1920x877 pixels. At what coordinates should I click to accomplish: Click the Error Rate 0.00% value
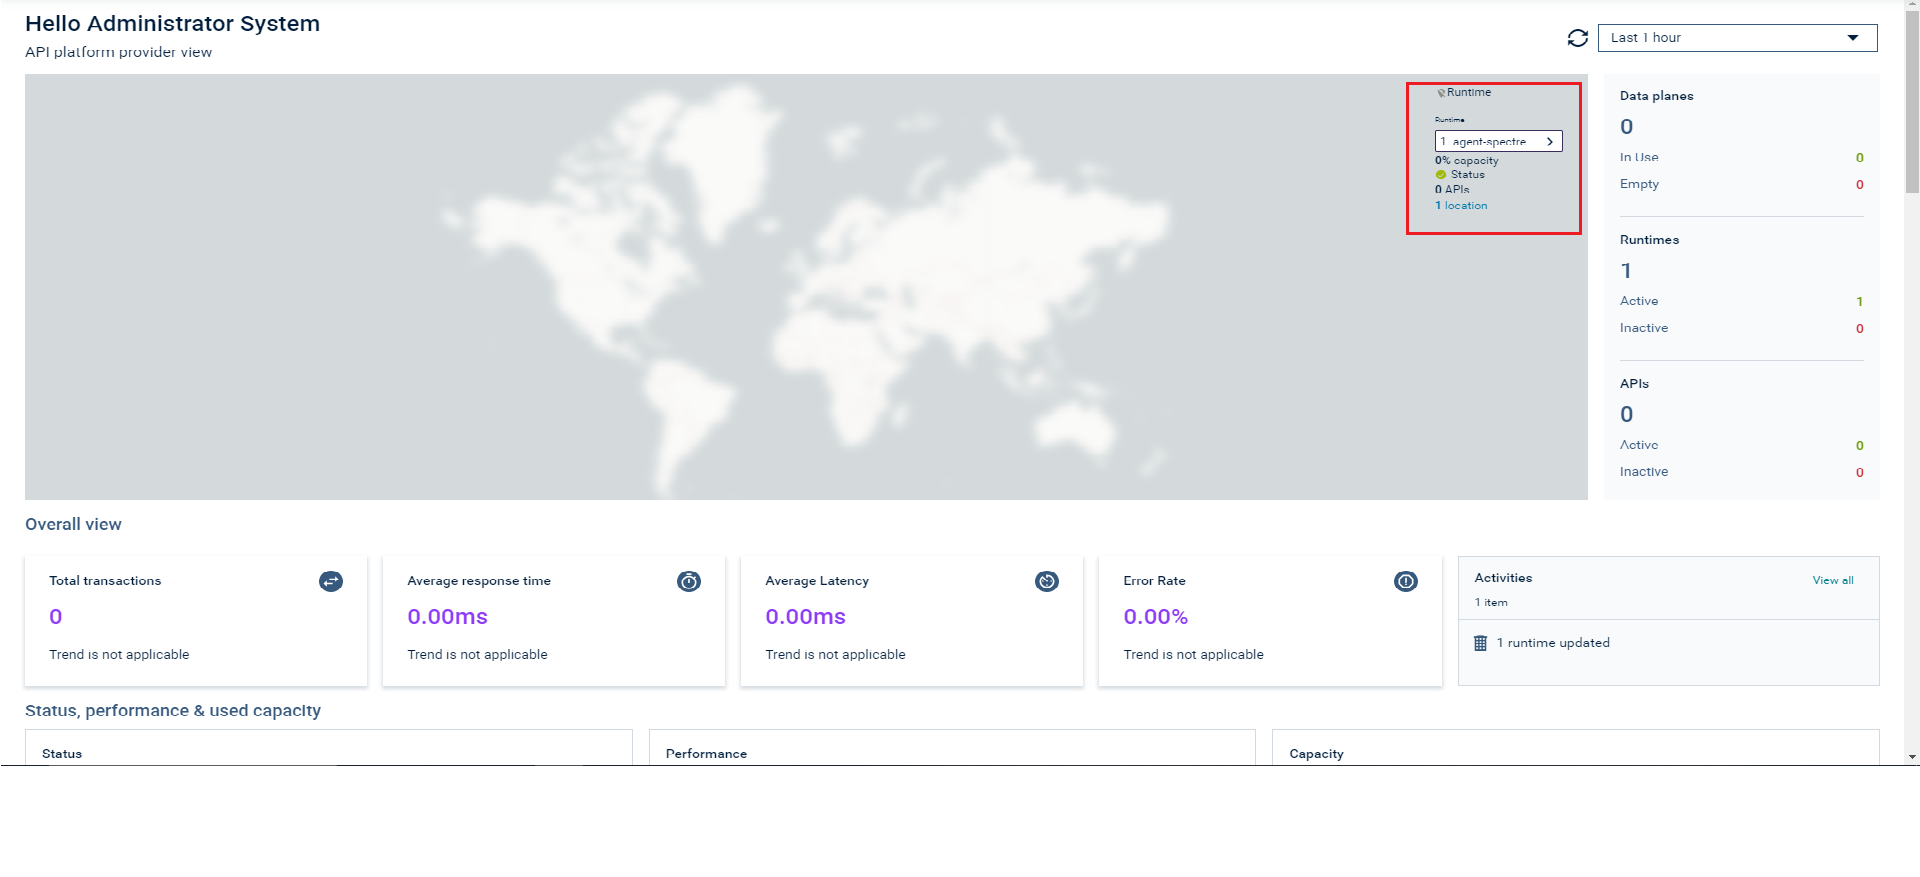pyautogui.click(x=1155, y=617)
